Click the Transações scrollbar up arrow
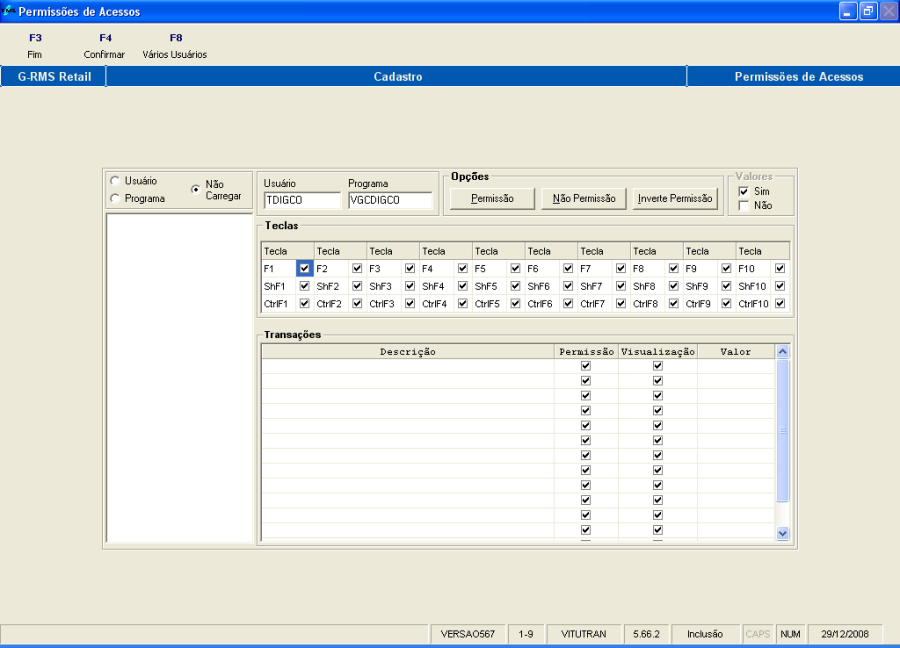 pyautogui.click(x=782, y=352)
